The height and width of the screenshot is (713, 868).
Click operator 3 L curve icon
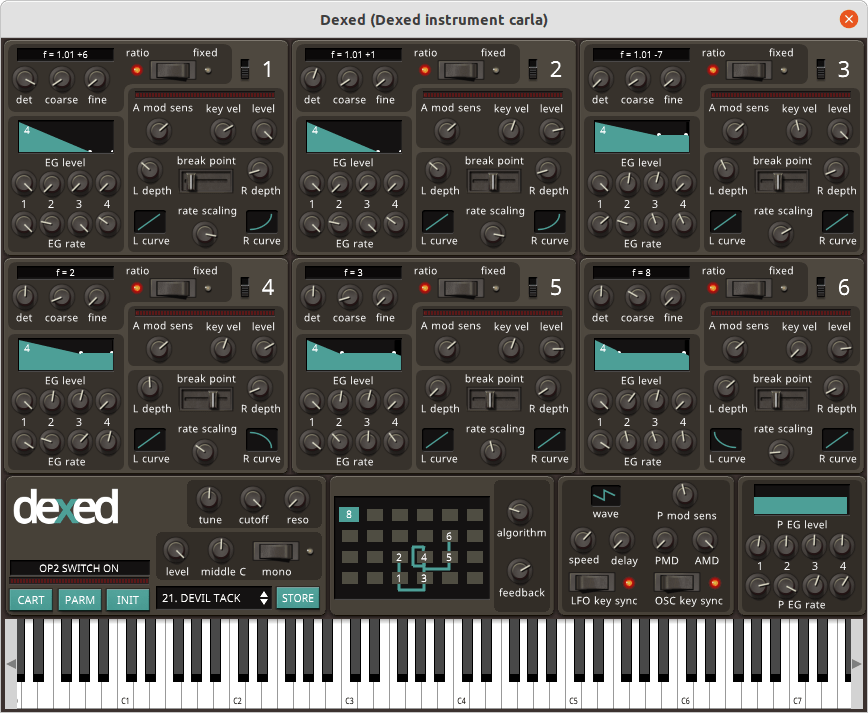[x=726, y=221]
